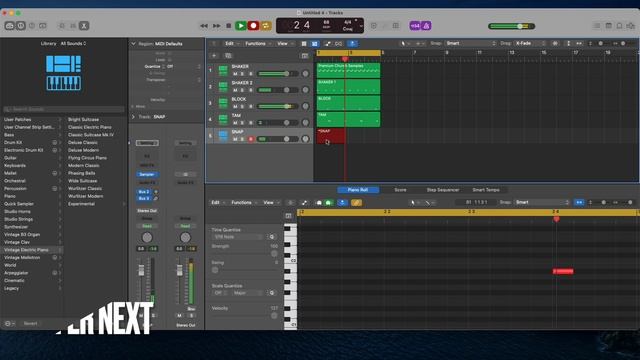Screen dimensions: 640x360
Task: Open the Inspector panel button
Action: pyautogui.click(x=21, y=26)
